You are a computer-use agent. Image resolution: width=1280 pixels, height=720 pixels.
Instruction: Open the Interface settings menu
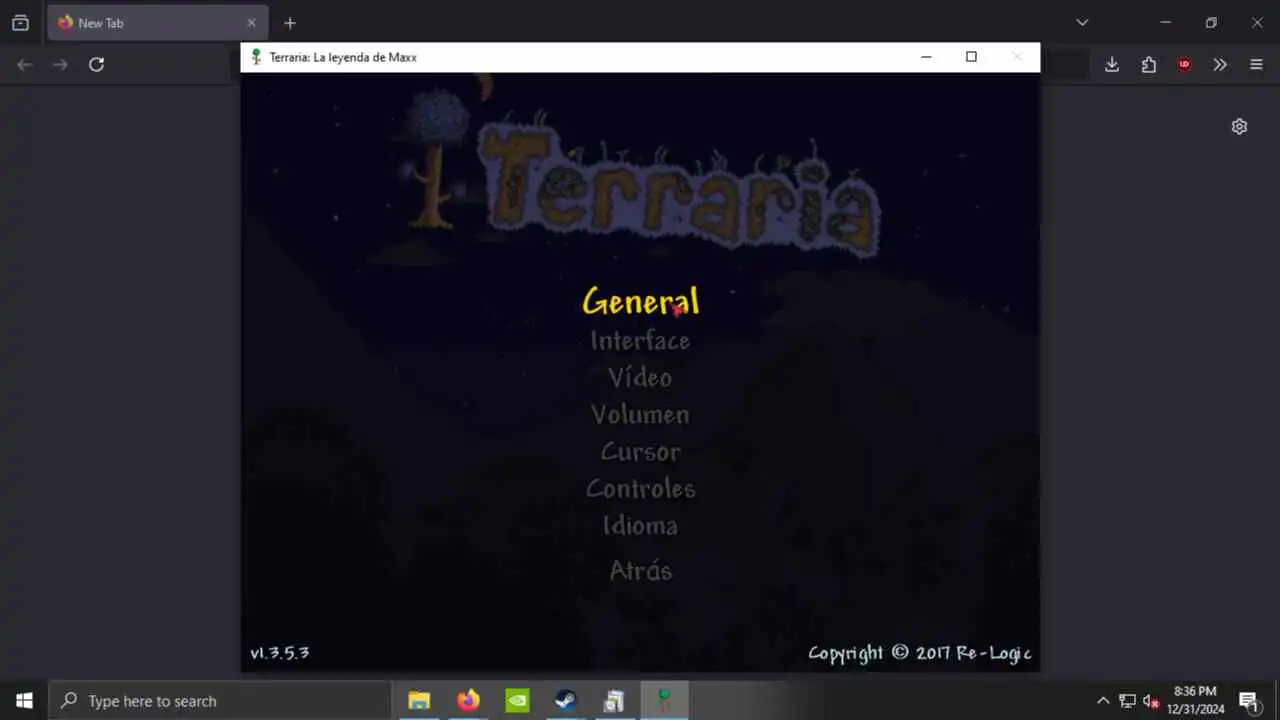click(x=640, y=341)
